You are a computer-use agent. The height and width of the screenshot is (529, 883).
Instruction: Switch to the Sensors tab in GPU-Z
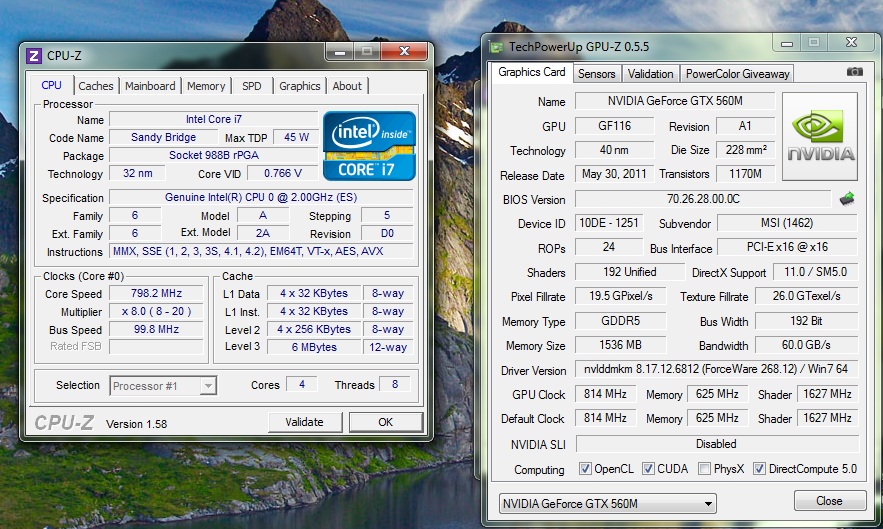pos(596,74)
